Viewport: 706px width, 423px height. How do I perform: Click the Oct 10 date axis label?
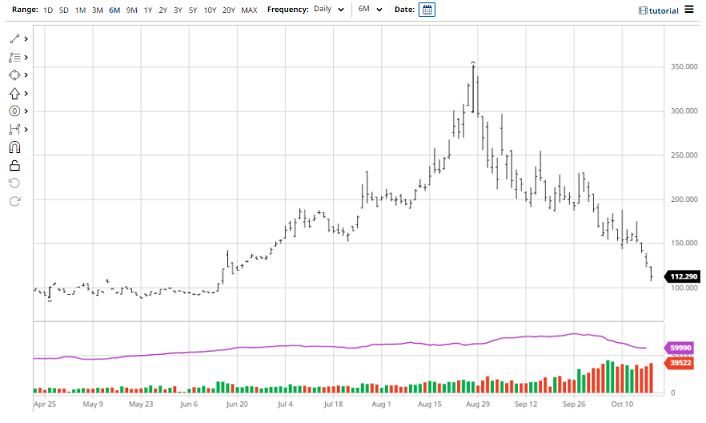tap(622, 404)
